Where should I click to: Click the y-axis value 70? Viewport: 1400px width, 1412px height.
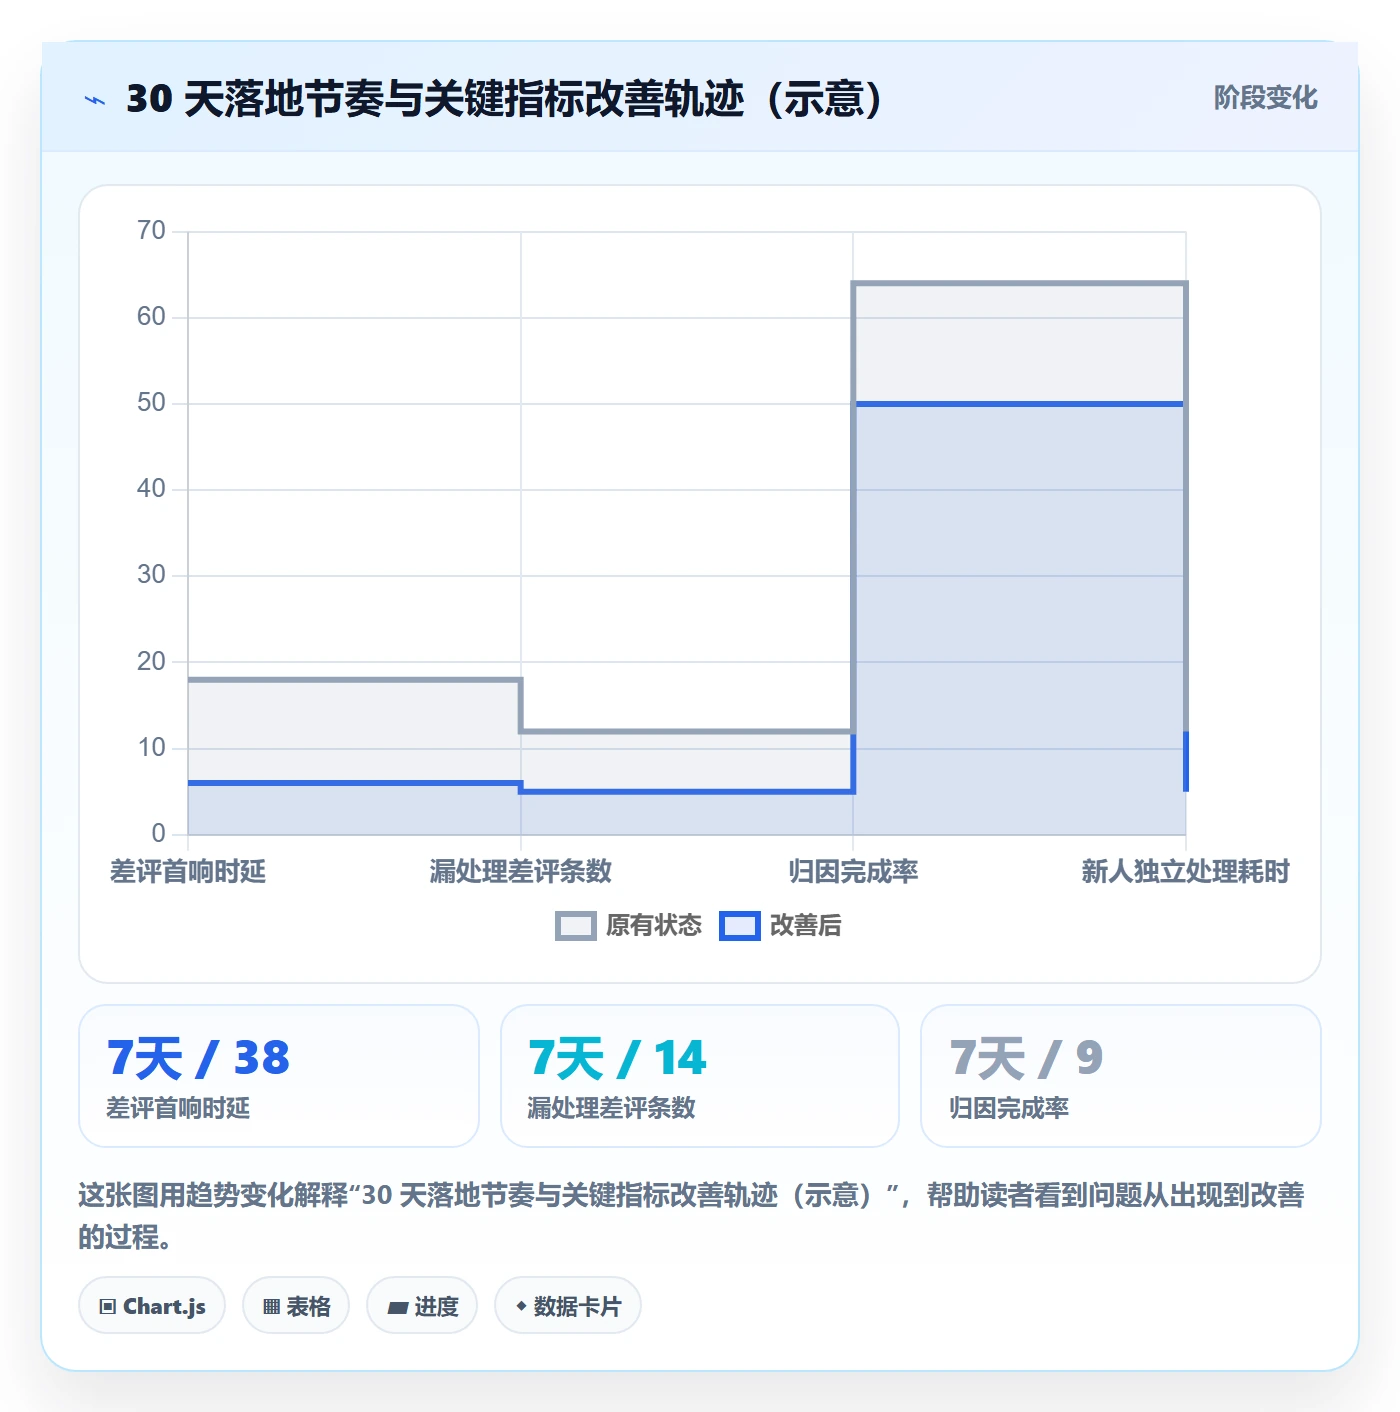point(151,231)
